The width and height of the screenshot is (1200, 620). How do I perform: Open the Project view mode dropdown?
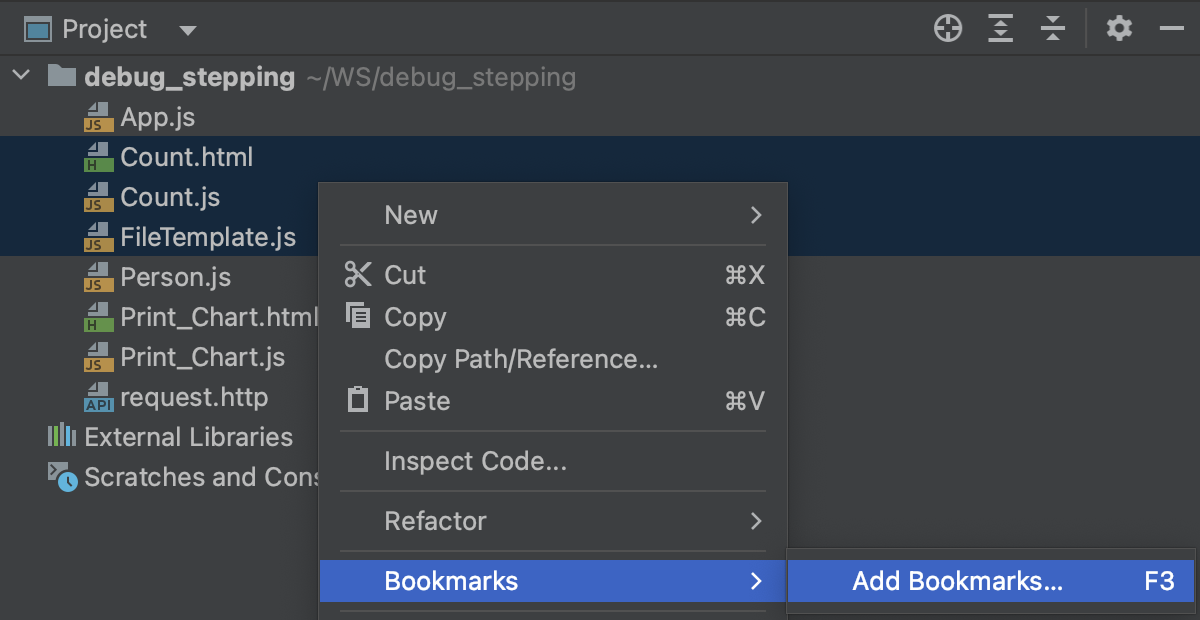point(187,28)
